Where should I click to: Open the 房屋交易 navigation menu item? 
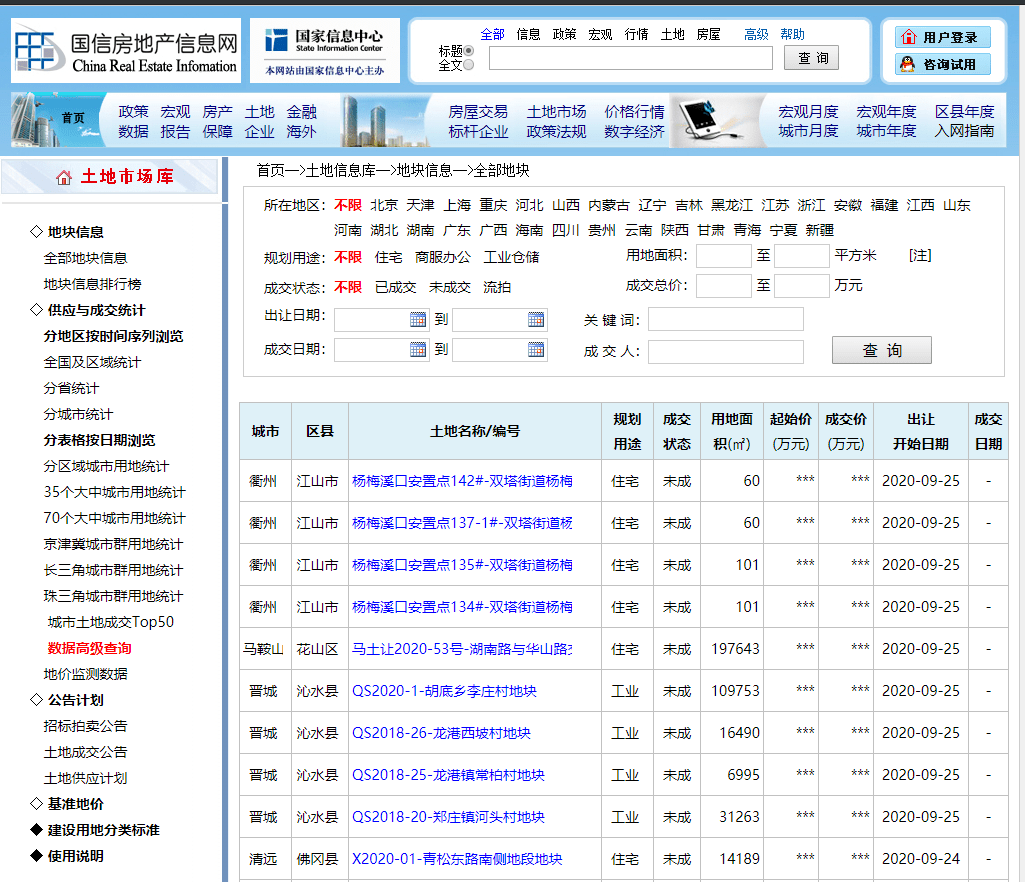tap(478, 112)
